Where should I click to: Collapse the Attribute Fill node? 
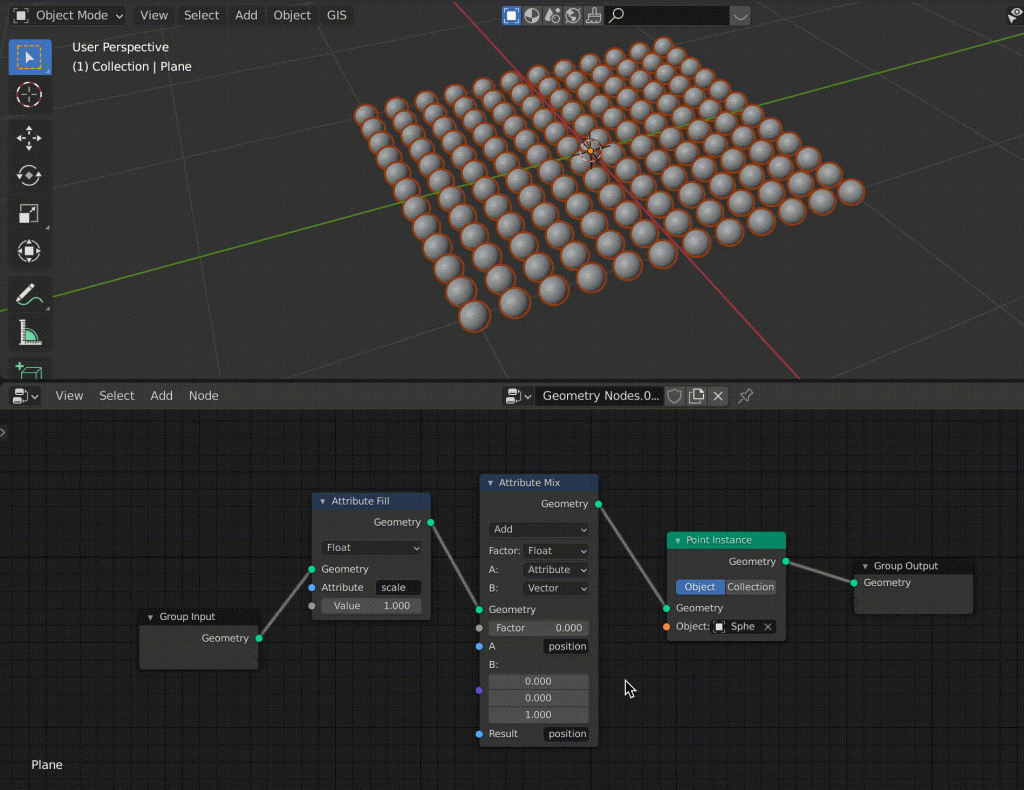click(323, 501)
